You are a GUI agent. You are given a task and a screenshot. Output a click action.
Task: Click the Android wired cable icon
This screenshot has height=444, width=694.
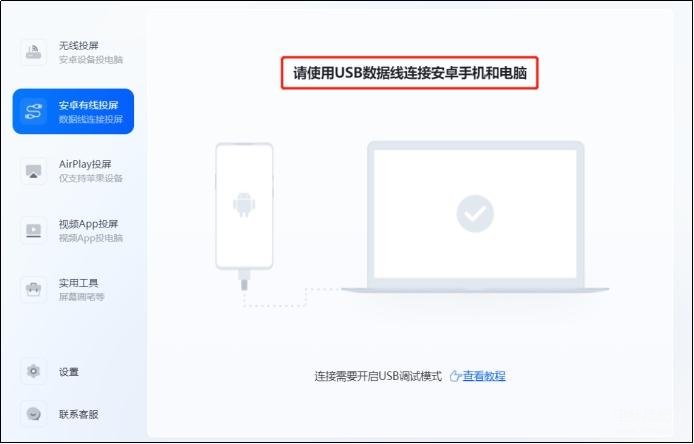click(34, 112)
